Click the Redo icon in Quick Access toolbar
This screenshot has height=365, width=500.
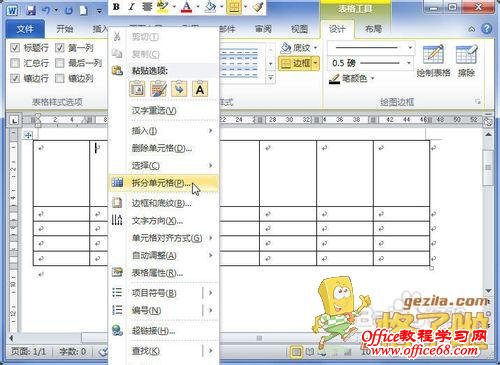(69, 11)
